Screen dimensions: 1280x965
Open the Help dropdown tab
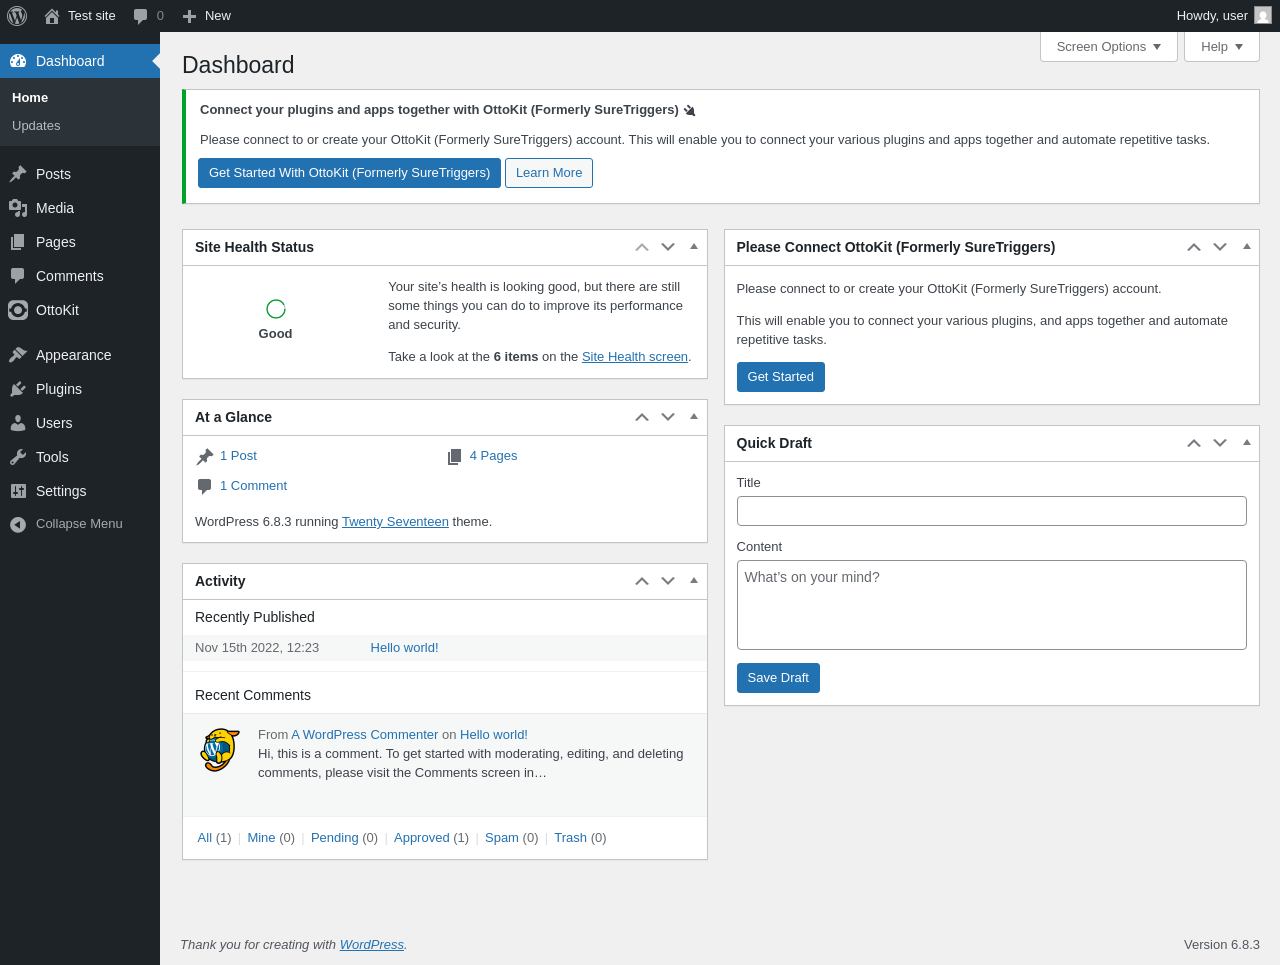click(1221, 47)
